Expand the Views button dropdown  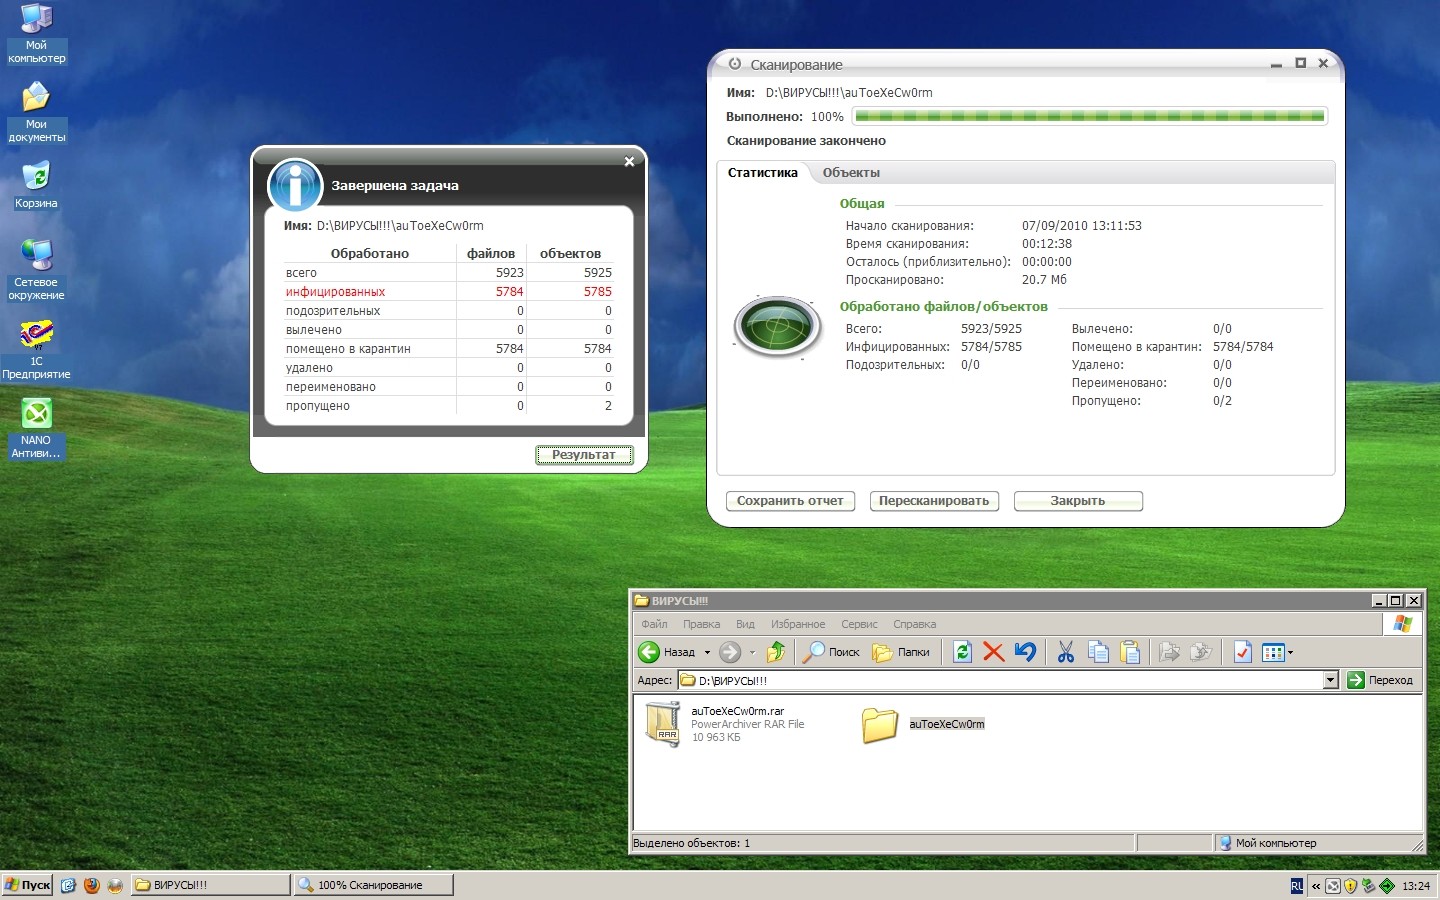(1290, 653)
